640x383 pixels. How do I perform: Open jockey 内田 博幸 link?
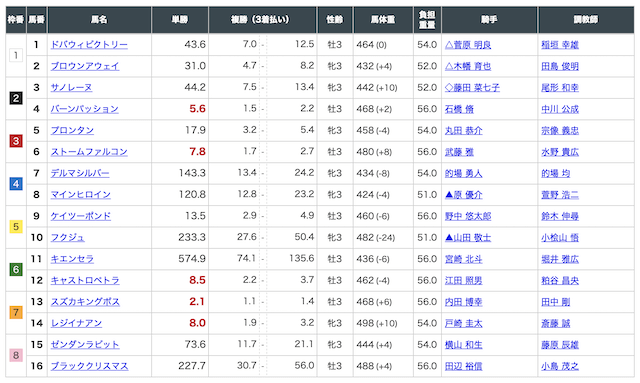click(x=464, y=302)
